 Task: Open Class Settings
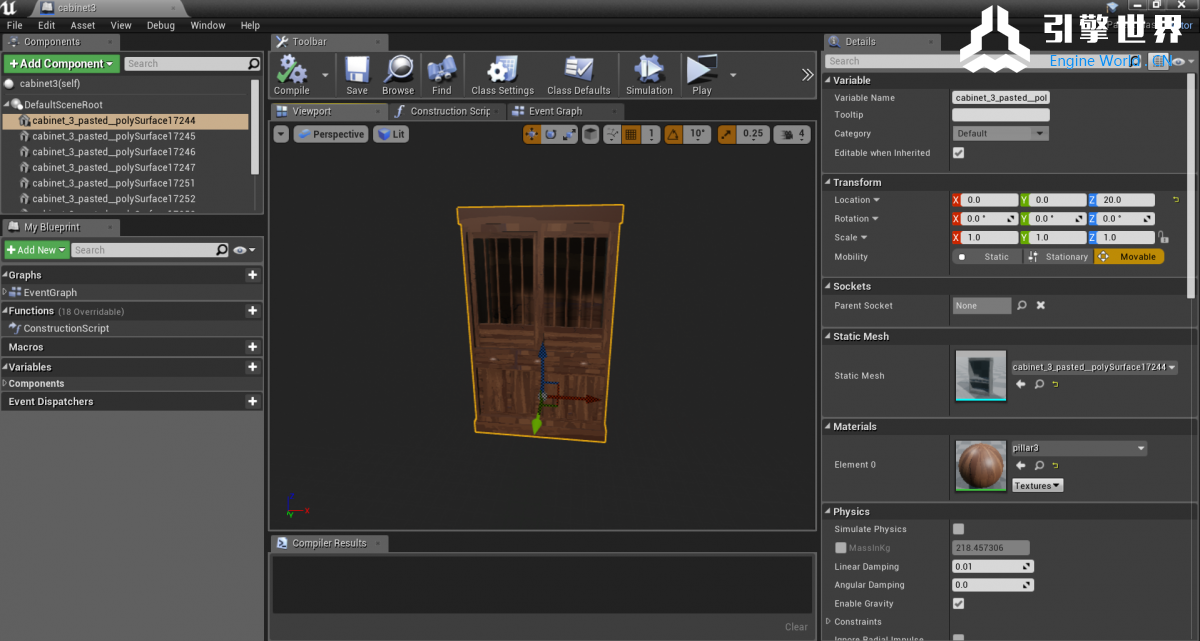502,75
